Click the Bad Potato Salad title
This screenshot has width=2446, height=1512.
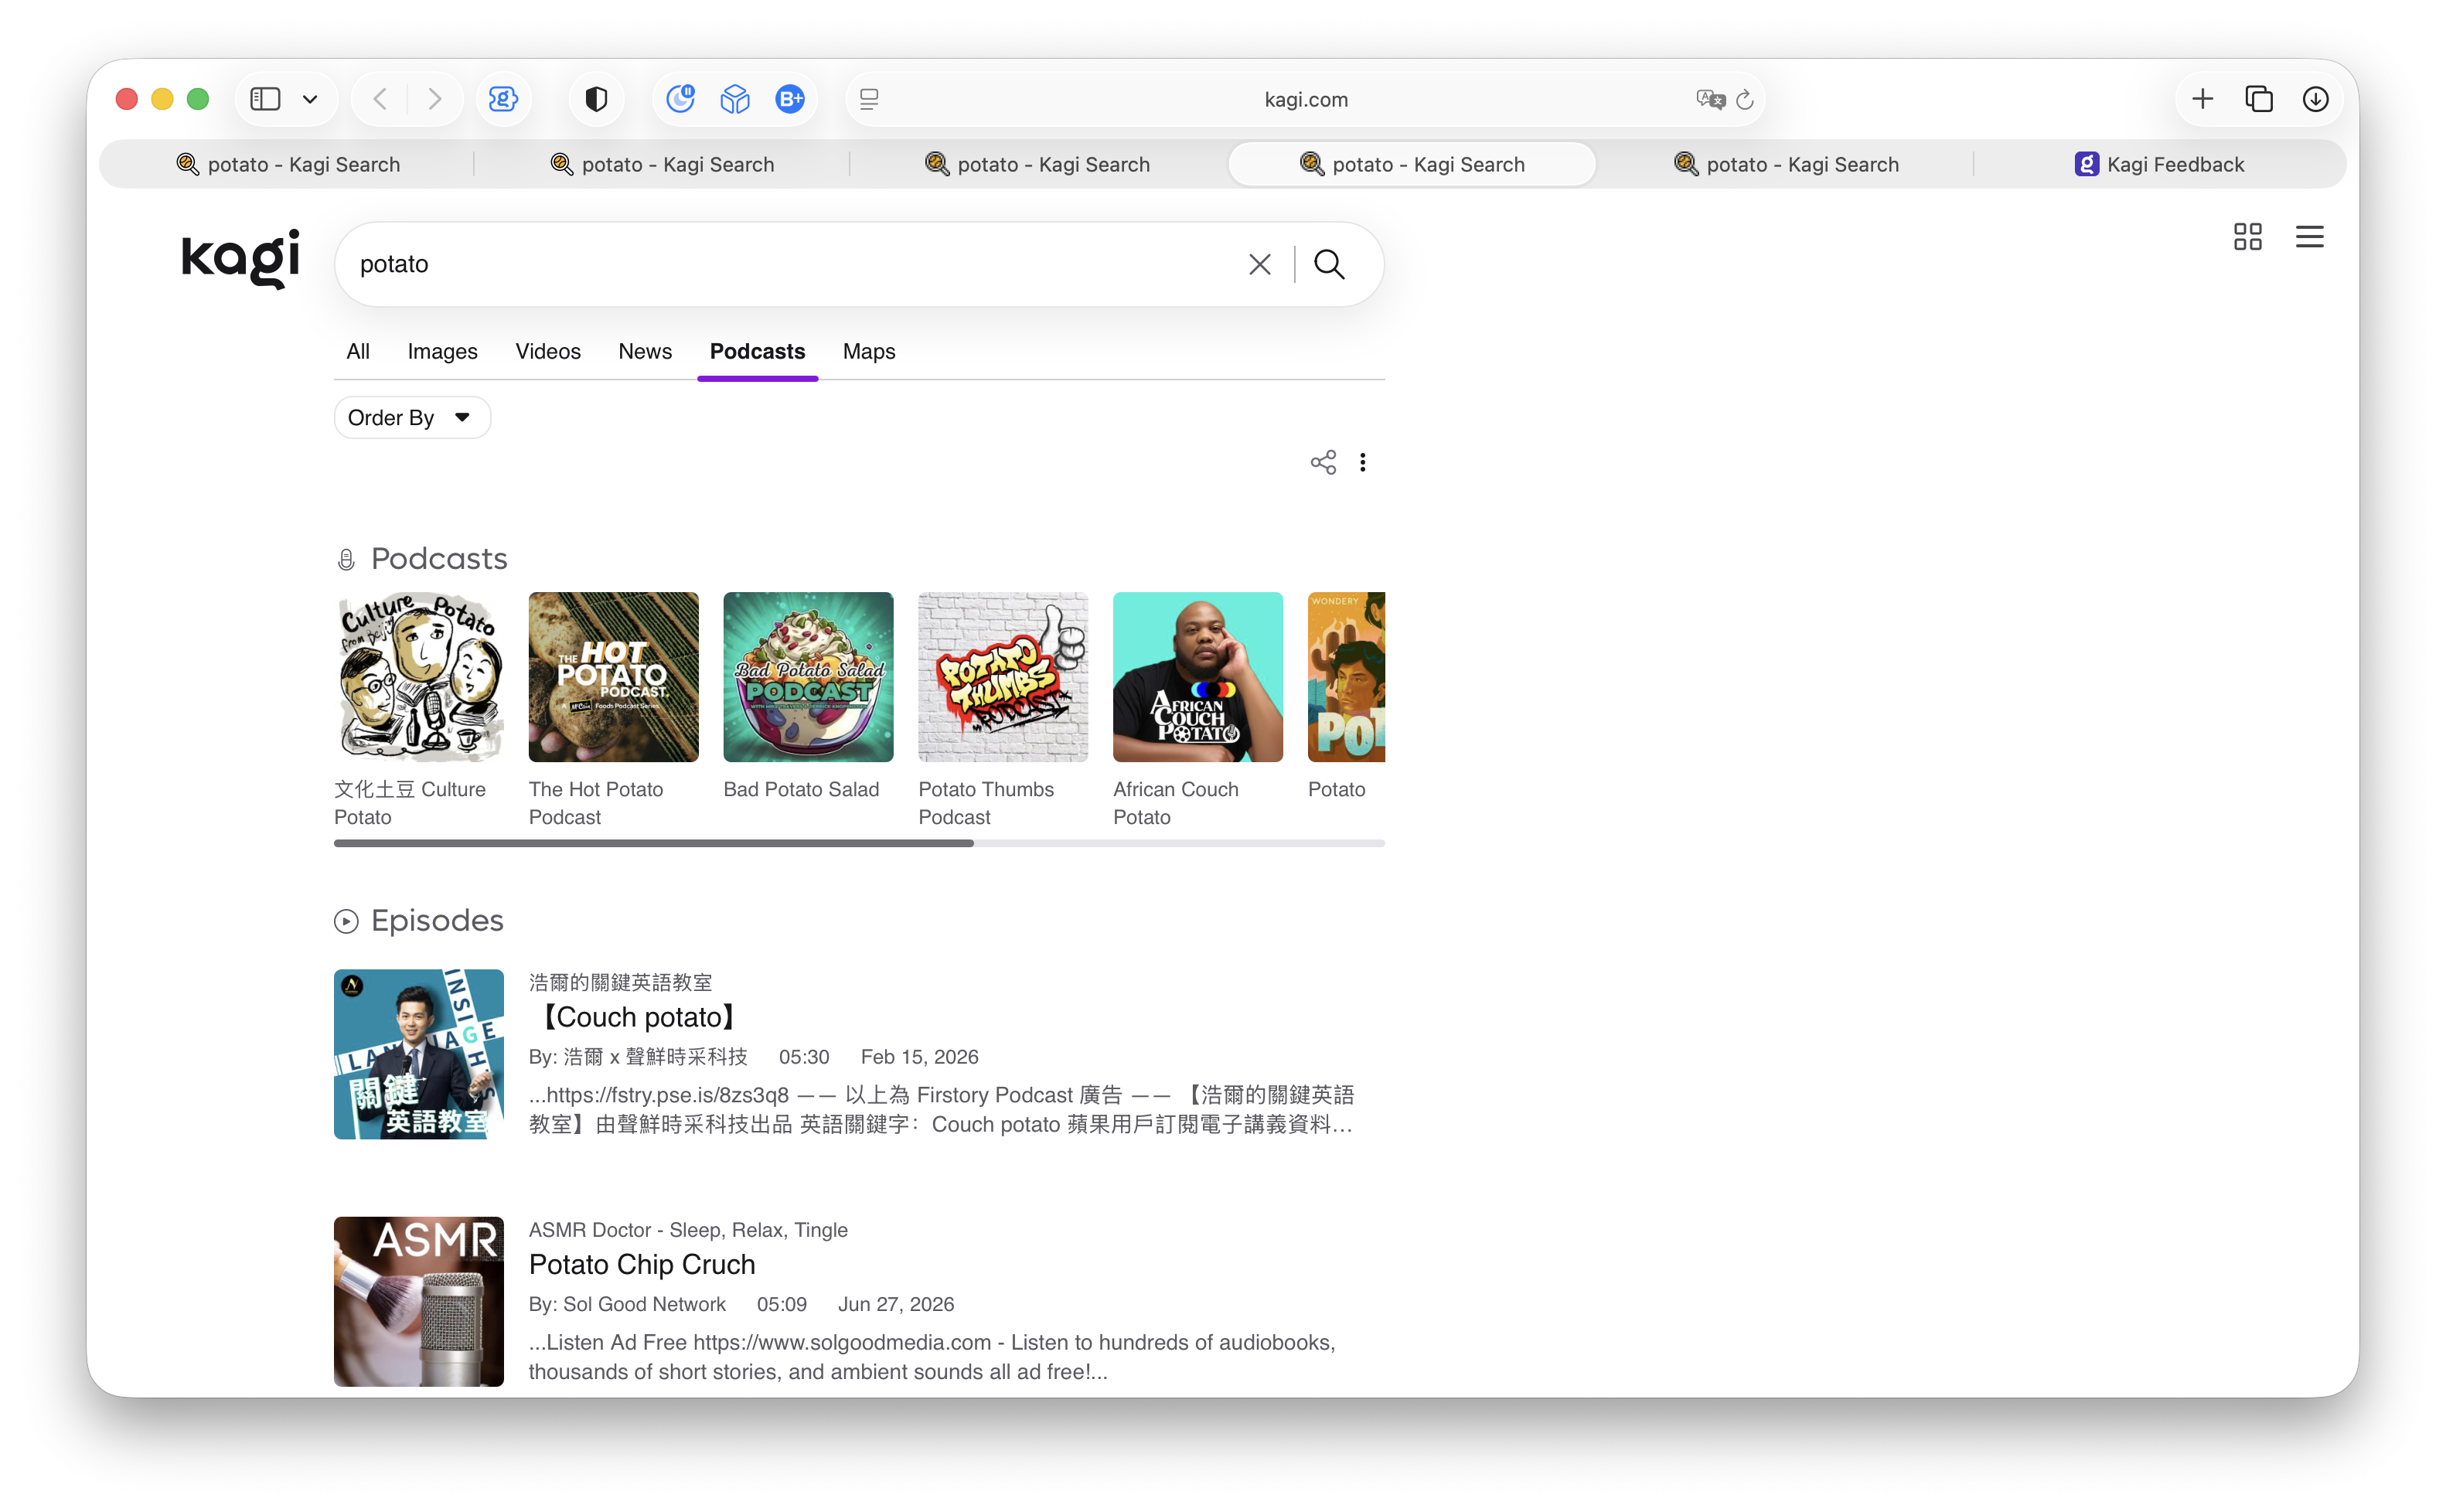point(801,789)
